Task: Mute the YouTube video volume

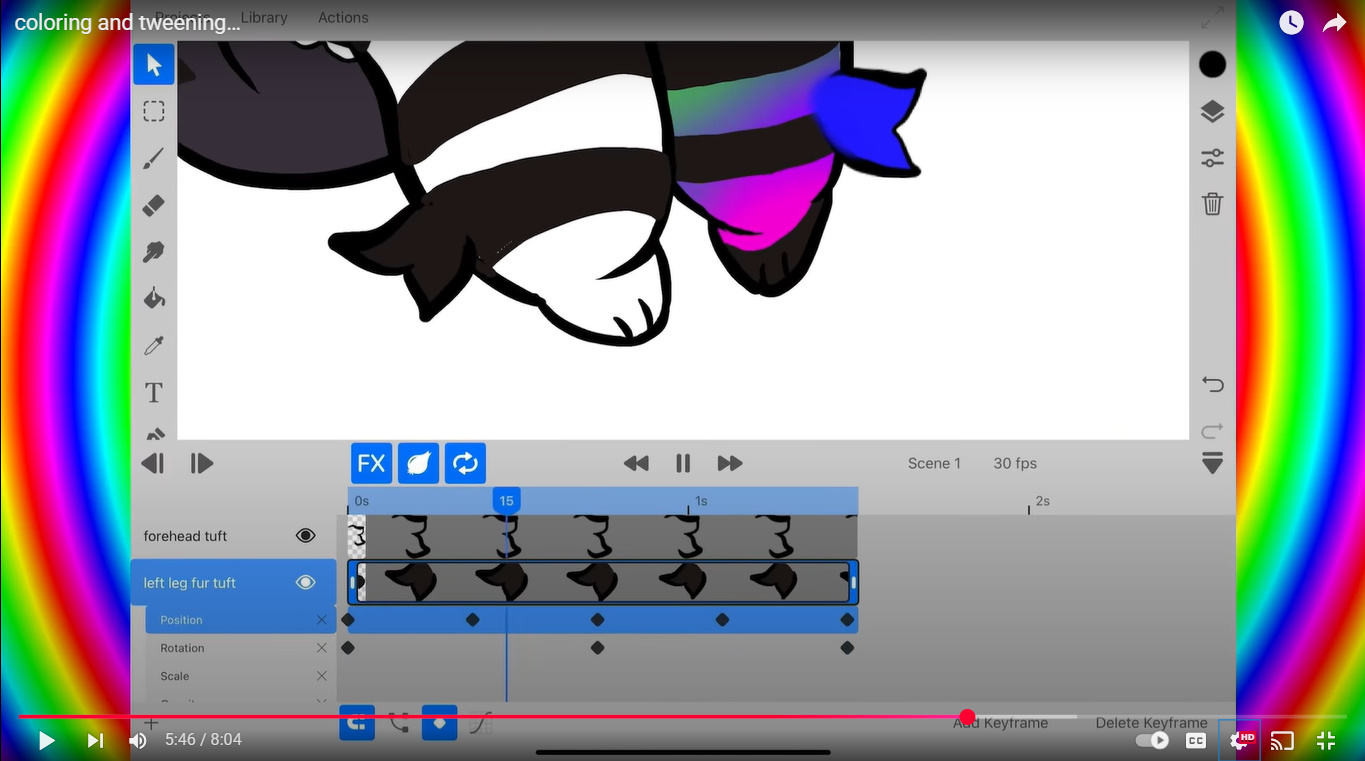Action: 138,741
